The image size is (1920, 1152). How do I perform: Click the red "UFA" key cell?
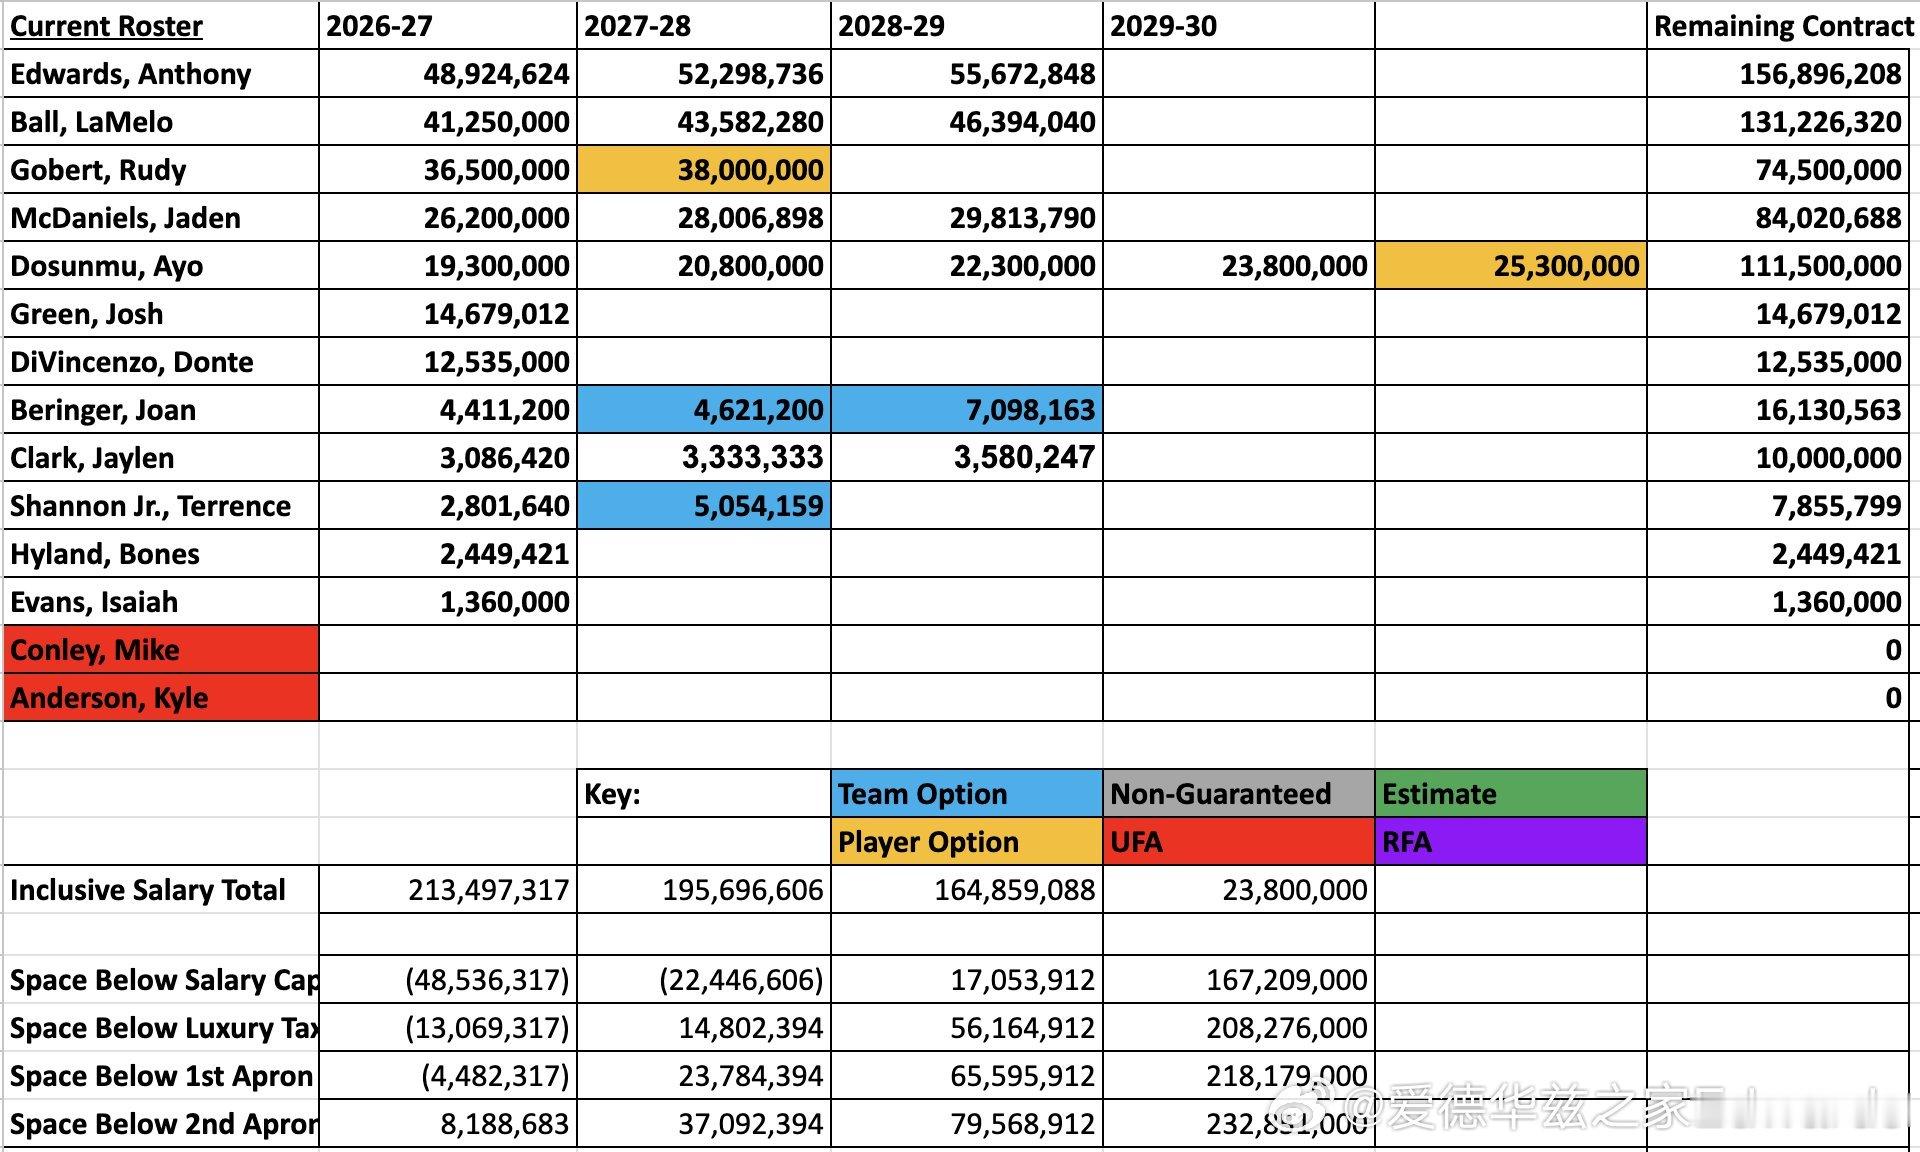pos(1239,841)
